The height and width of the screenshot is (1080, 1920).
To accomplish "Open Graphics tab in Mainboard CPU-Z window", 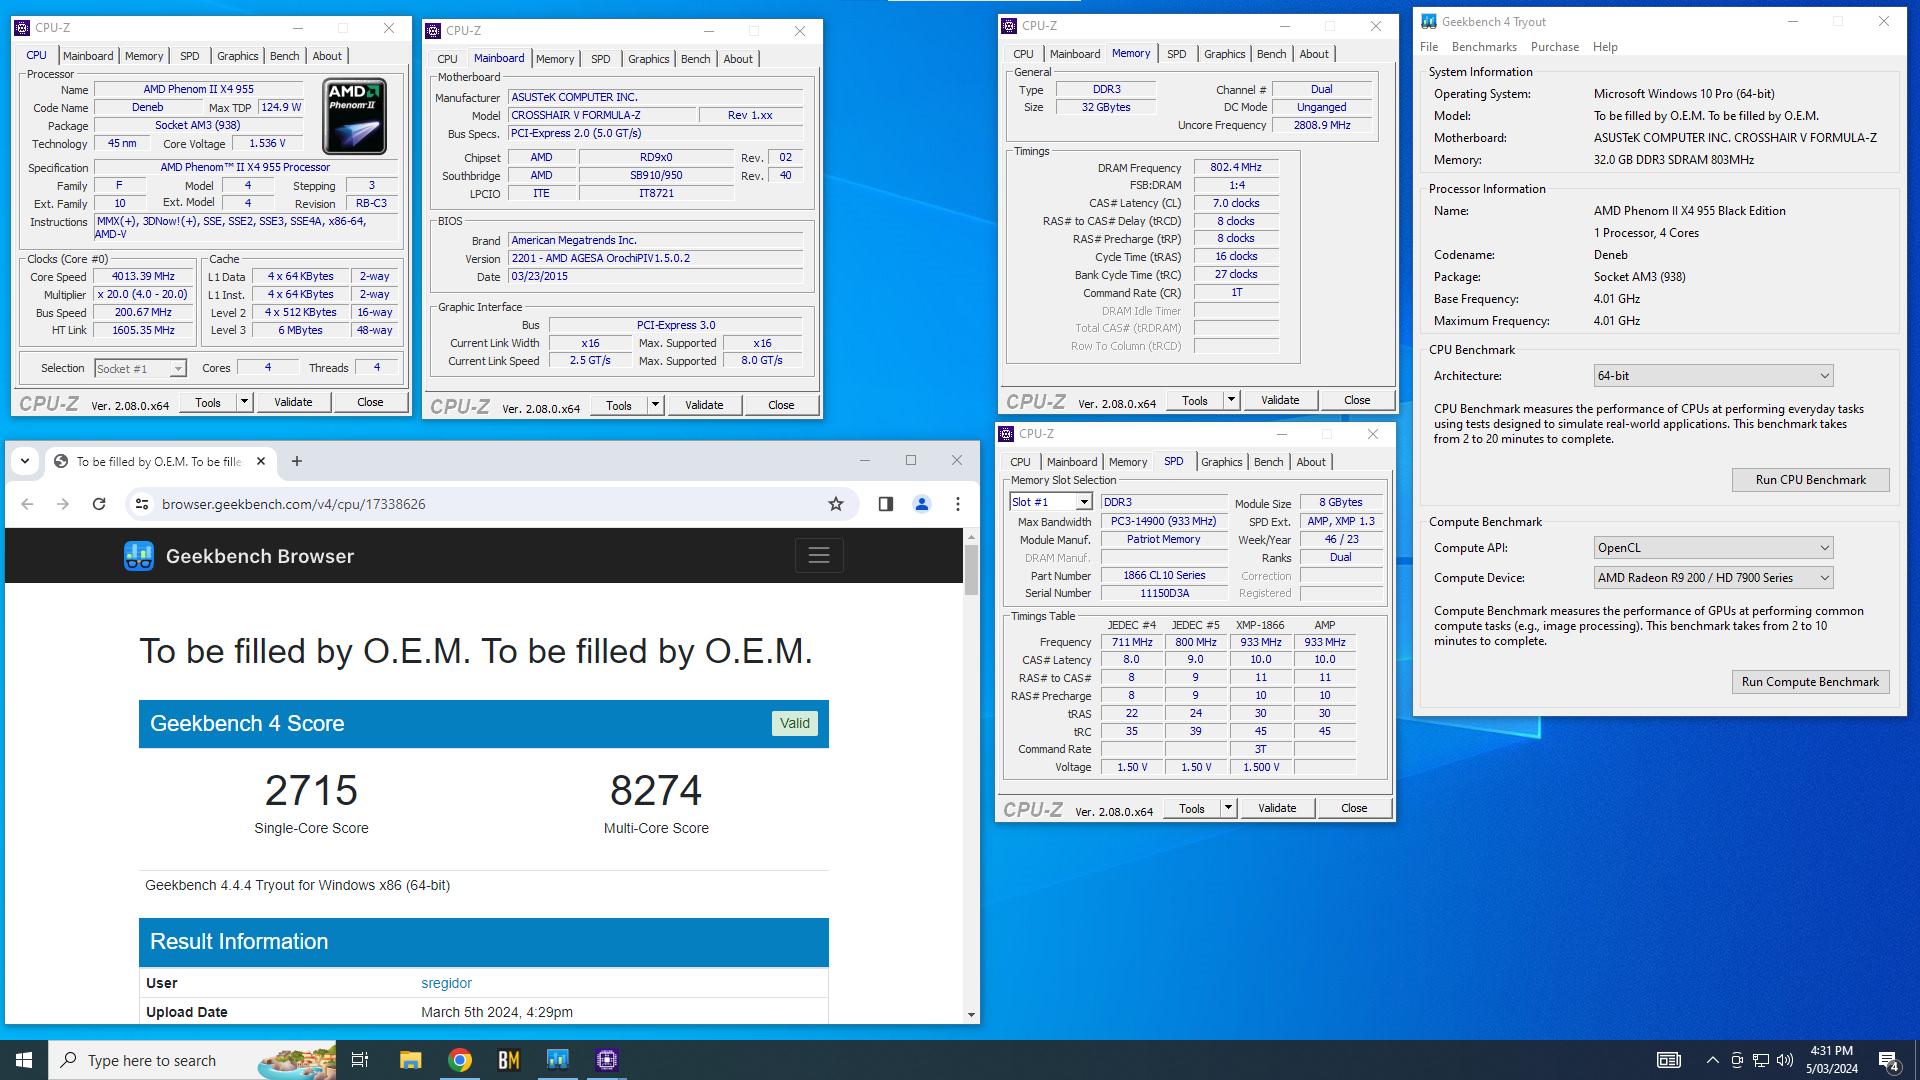I will pyautogui.click(x=649, y=59).
